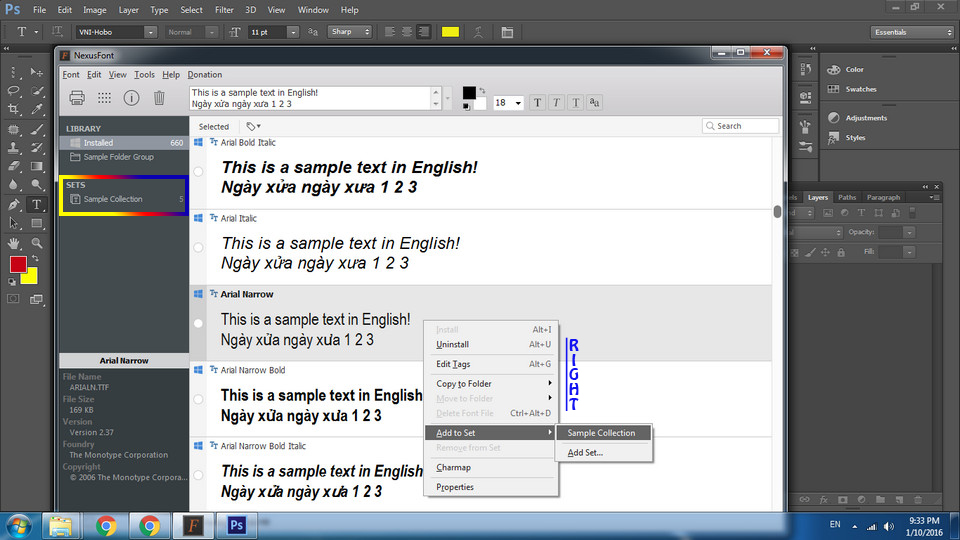Select Photoshop Move tool
Image resolution: width=960 pixels, height=540 pixels.
tap(37, 72)
